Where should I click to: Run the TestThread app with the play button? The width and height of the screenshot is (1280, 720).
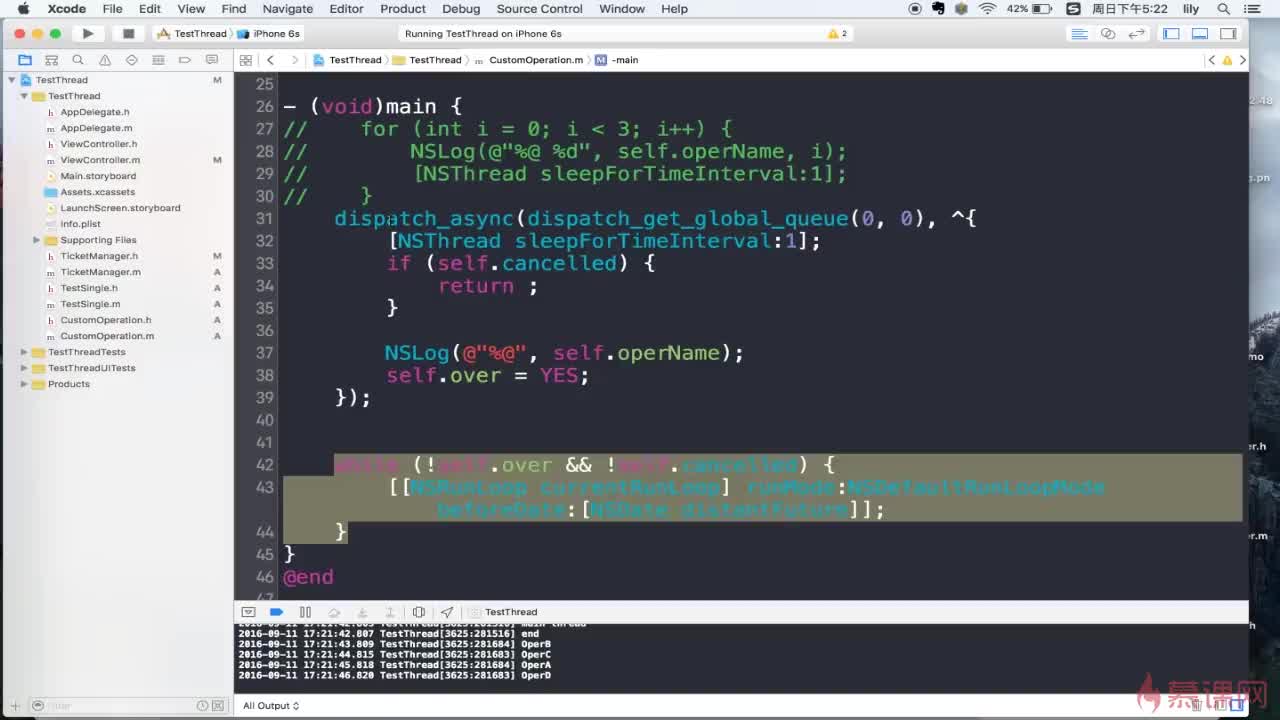tap(88, 33)
